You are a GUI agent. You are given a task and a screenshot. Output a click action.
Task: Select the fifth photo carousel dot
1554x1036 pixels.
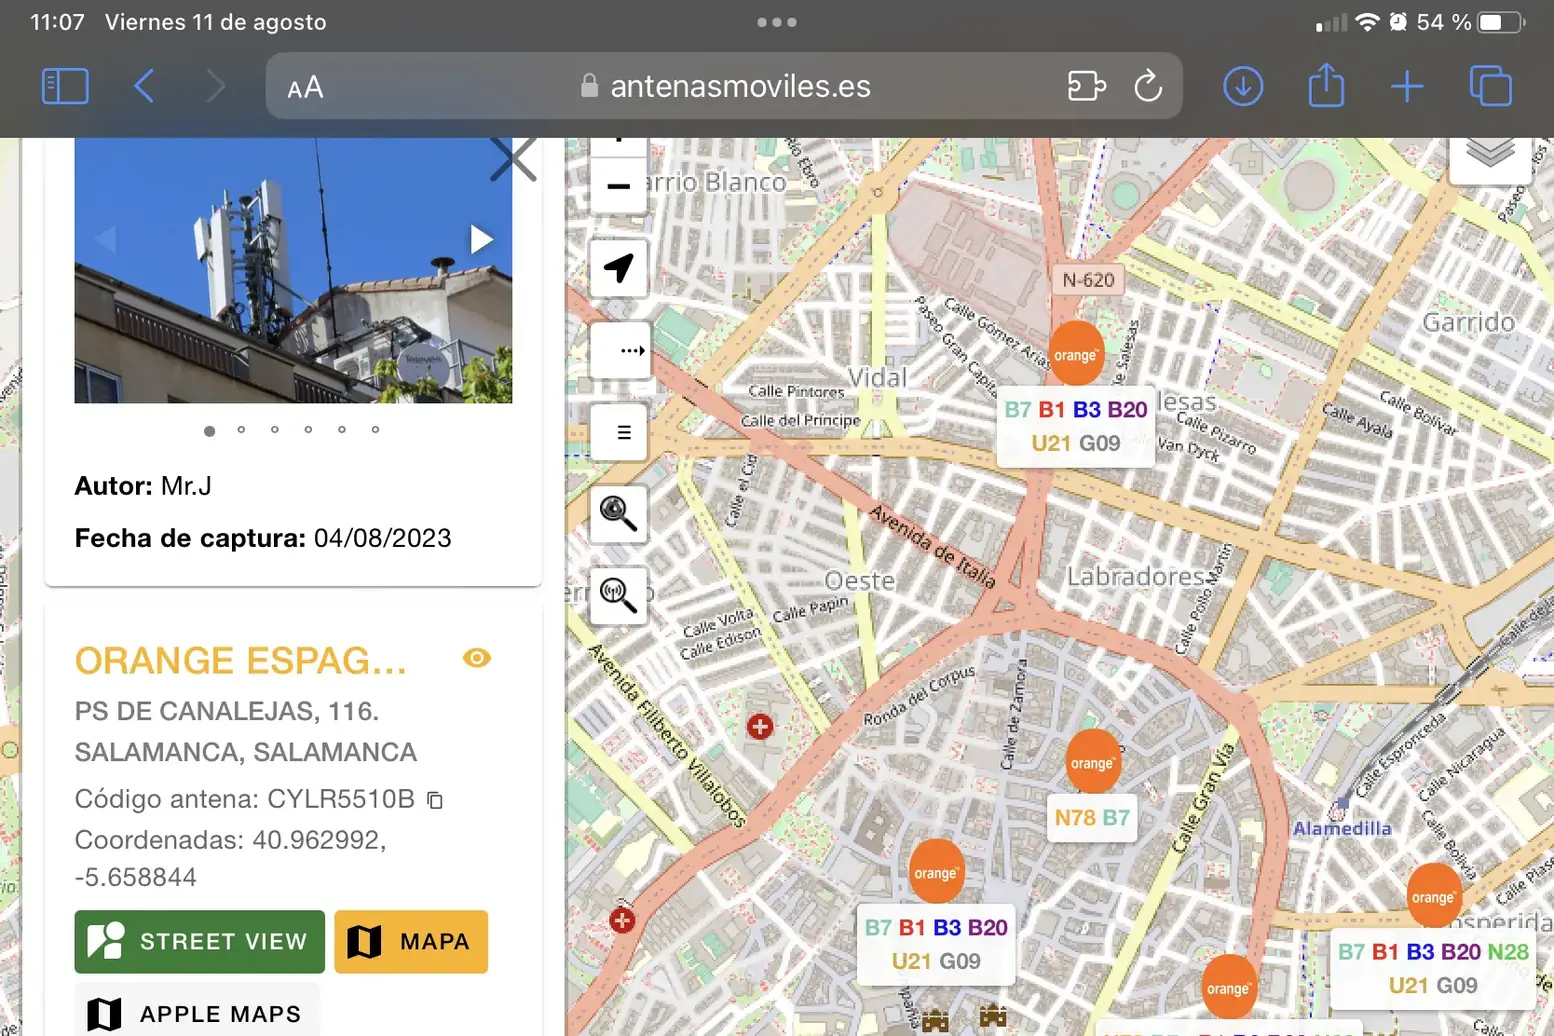point(342,430)
